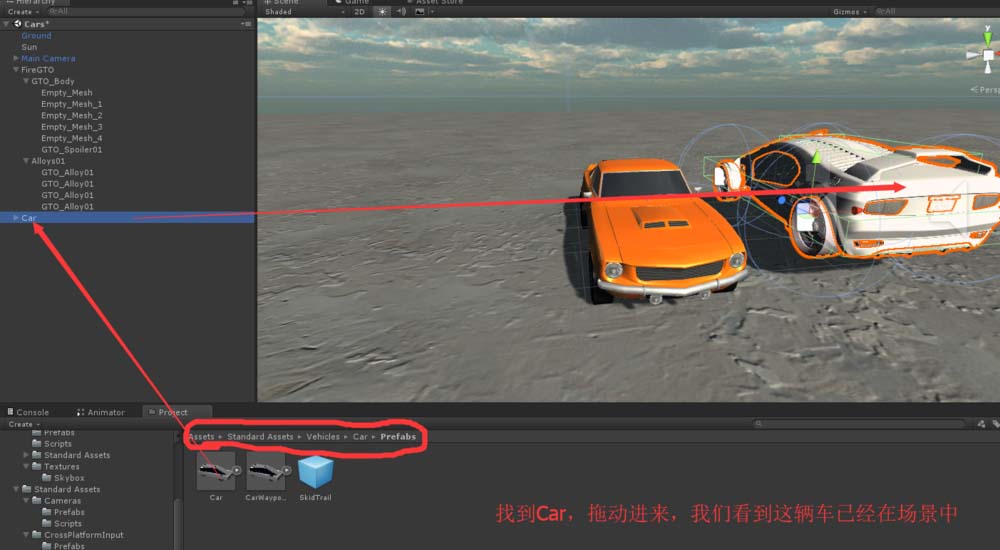Collapse the Cars* scene root

click(6, 24)
